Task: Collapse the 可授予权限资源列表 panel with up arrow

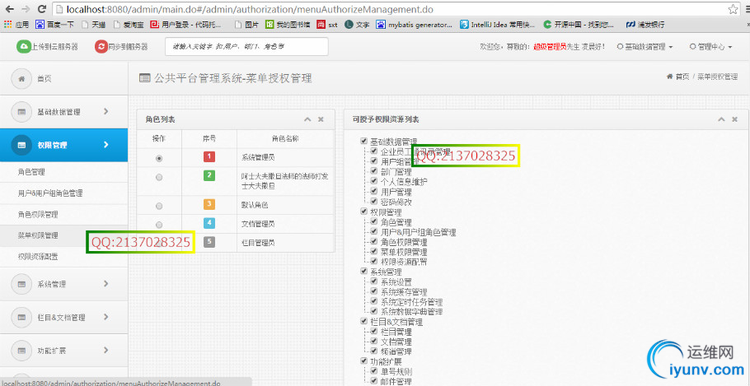Action: (x=721, y=120)
